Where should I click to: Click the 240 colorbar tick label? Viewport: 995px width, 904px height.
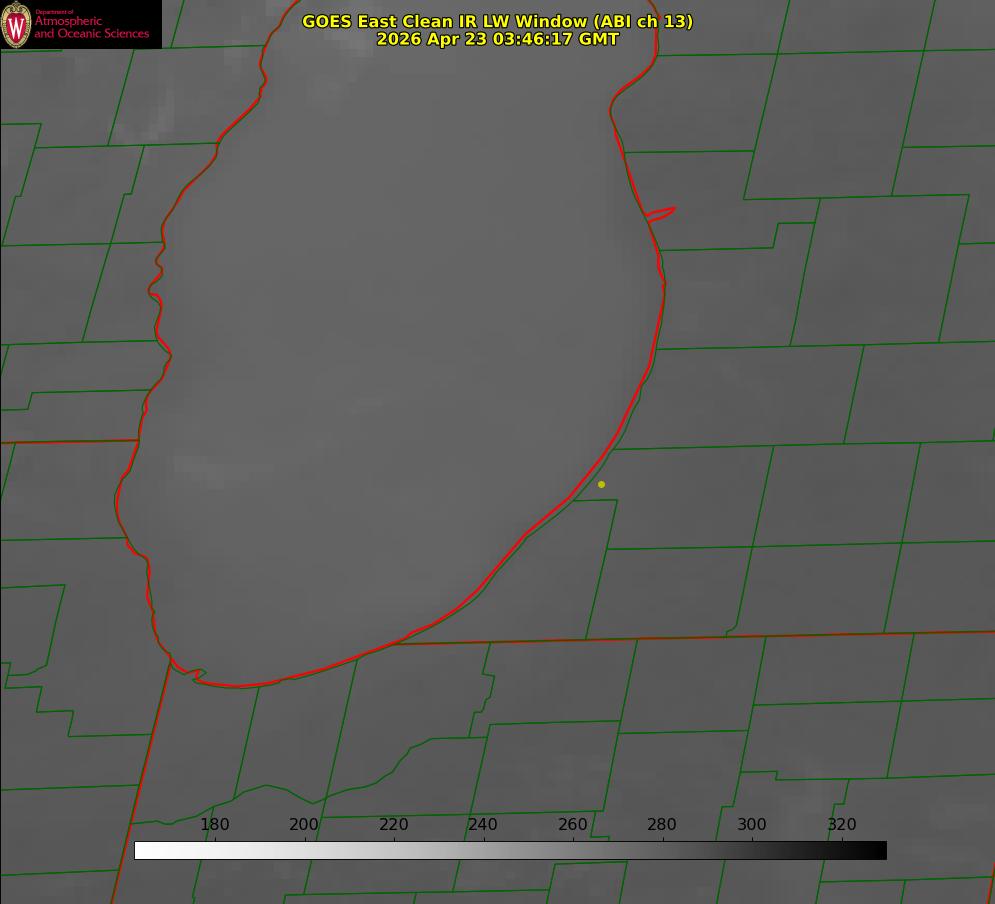pos(483,824)
